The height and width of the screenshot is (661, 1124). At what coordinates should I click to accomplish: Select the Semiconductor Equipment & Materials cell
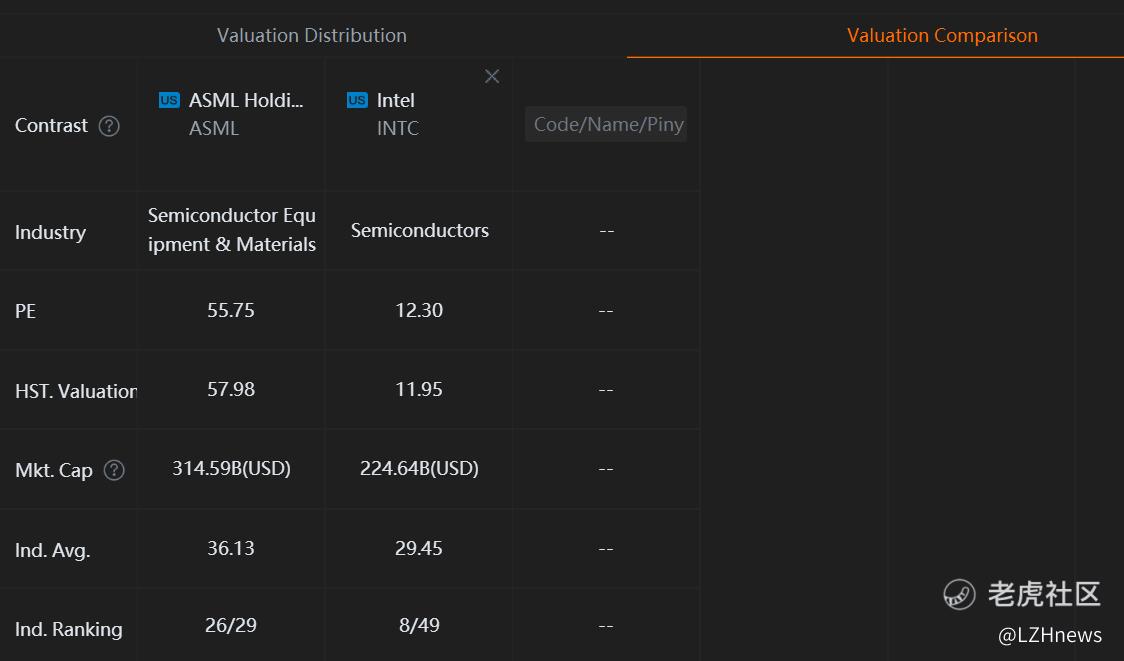[232, 230]
